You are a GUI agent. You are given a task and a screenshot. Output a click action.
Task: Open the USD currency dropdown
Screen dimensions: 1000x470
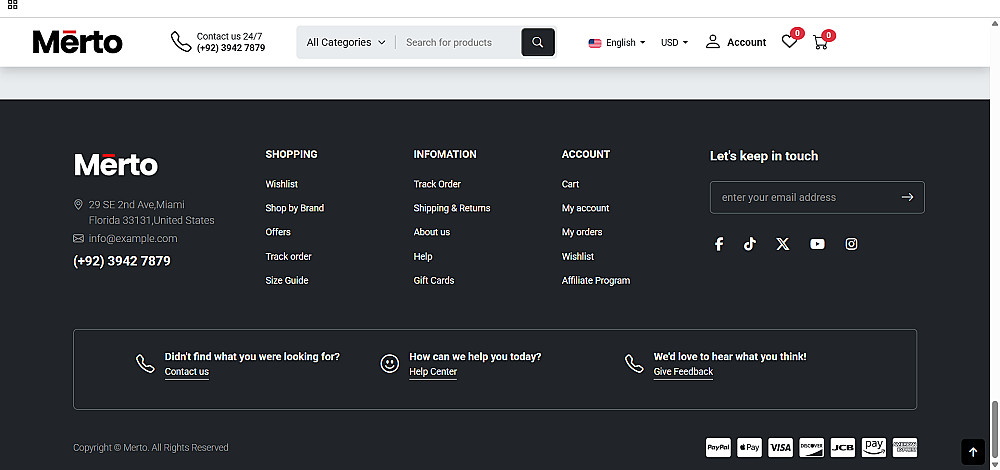coord(674,43)
